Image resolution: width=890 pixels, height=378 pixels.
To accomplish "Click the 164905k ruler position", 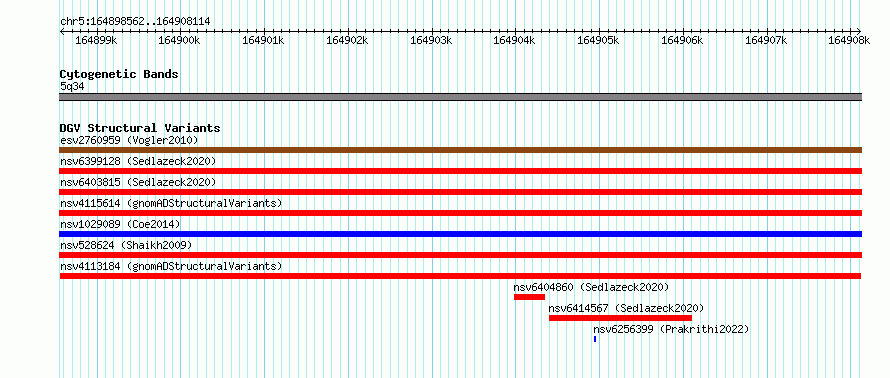I will coord(598,40).
